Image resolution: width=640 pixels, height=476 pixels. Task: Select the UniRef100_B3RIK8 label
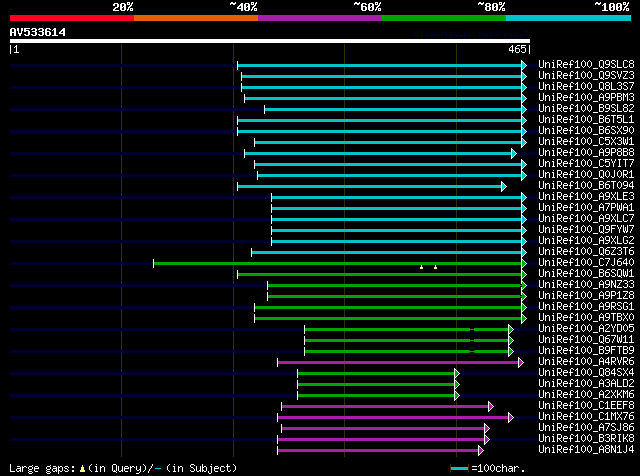tap(586, 439)
